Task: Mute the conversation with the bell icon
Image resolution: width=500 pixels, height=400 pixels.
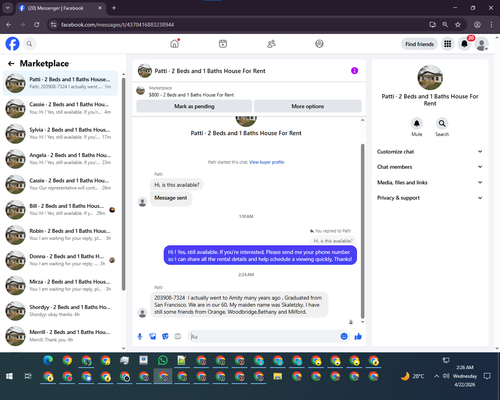Action: (417, 123)
